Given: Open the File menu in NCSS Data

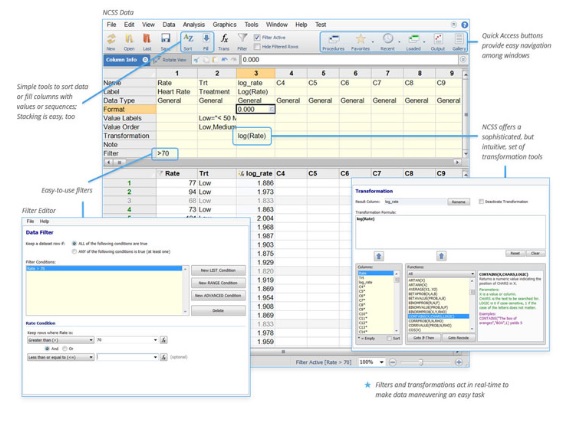Looking at the screenshot, I should pos(111,24).
